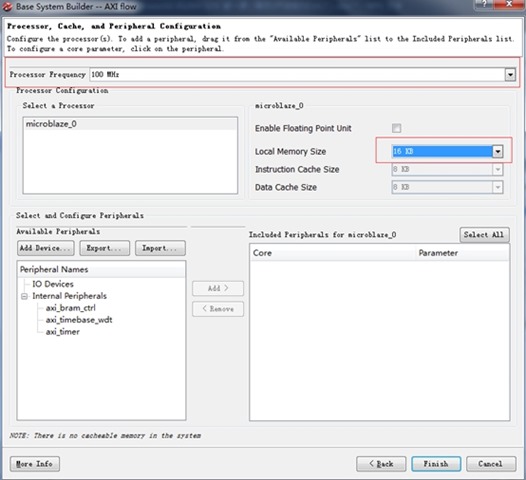Click Select All for included peripherals
The image size is (526, 480).
coord(484,235)
